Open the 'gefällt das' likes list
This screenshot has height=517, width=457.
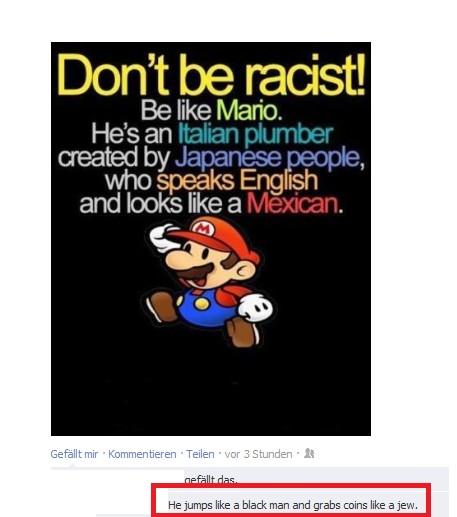click(211, 480)
